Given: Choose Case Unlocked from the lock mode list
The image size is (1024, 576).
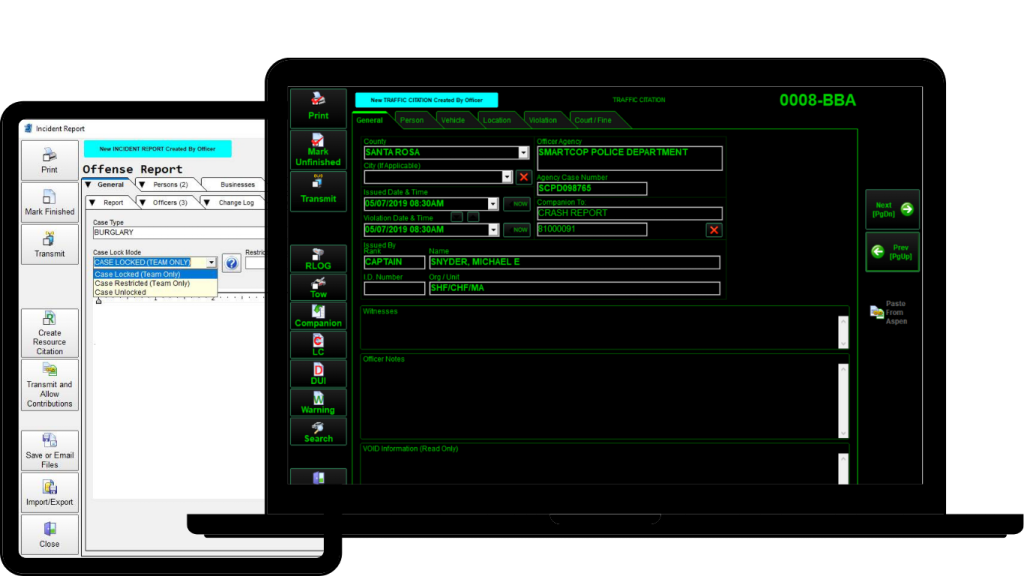Looking at the screenshot, I should click(x=120, y=292).
